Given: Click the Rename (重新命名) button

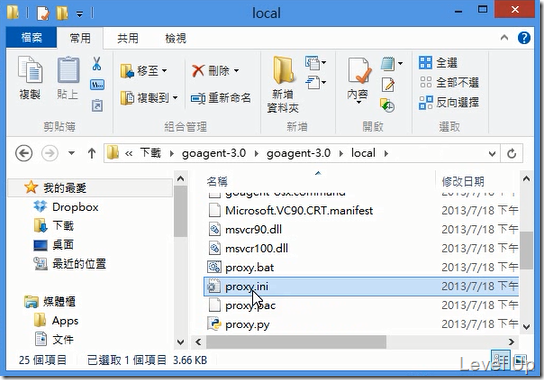Looking at the screenshot, I should pyautogui.click(x=221, y=98).
